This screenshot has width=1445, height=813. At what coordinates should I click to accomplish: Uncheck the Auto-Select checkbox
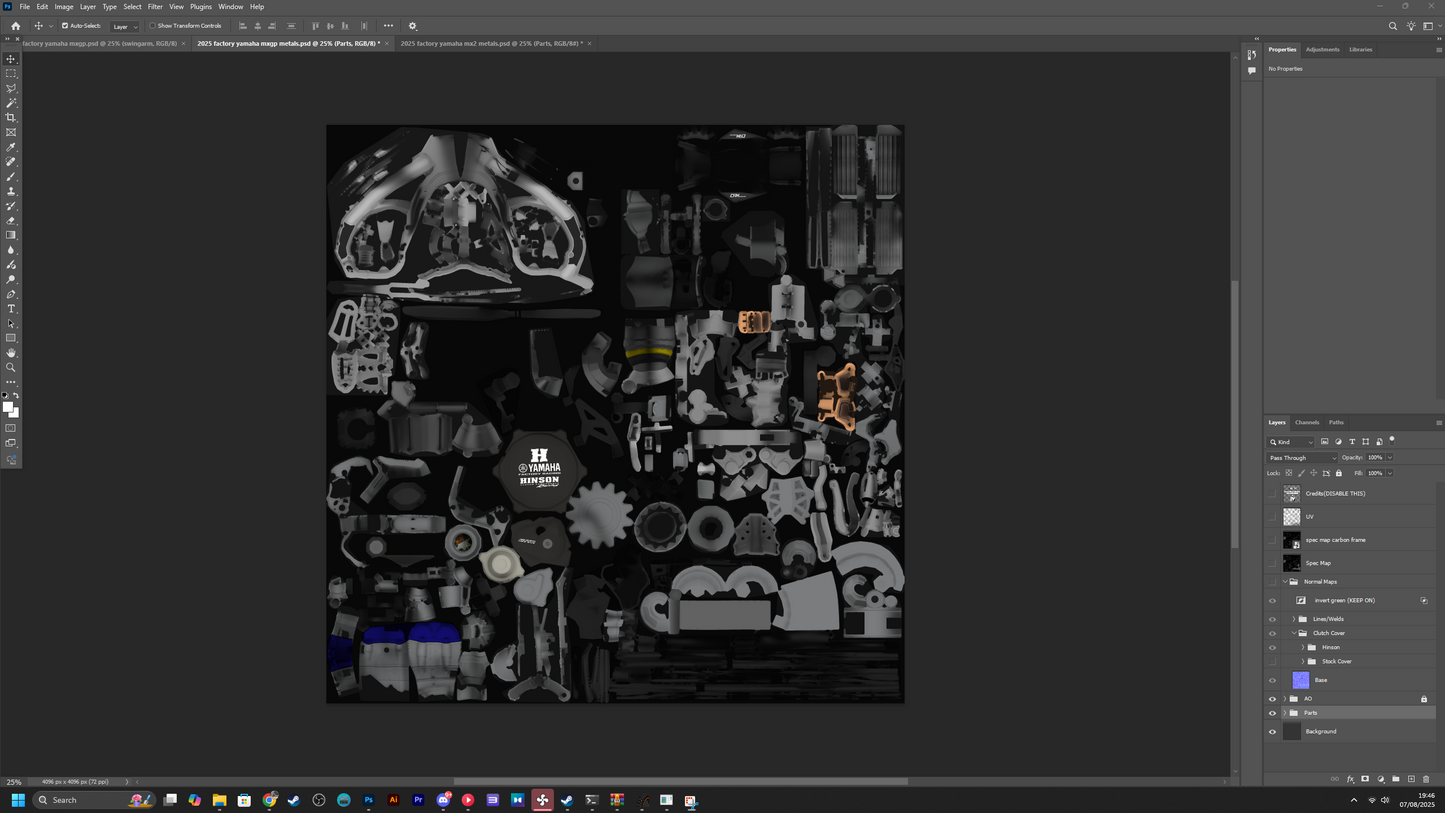pyautogui.click(x=65, y=26)
